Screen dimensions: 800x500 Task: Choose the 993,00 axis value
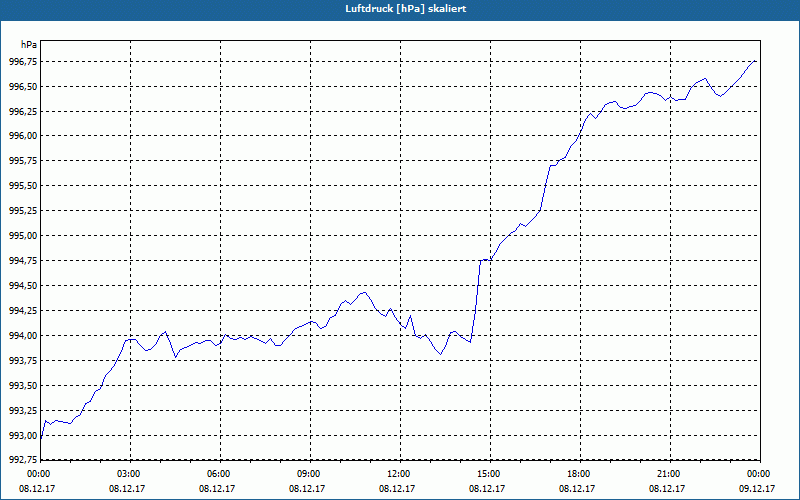point(23,436)
